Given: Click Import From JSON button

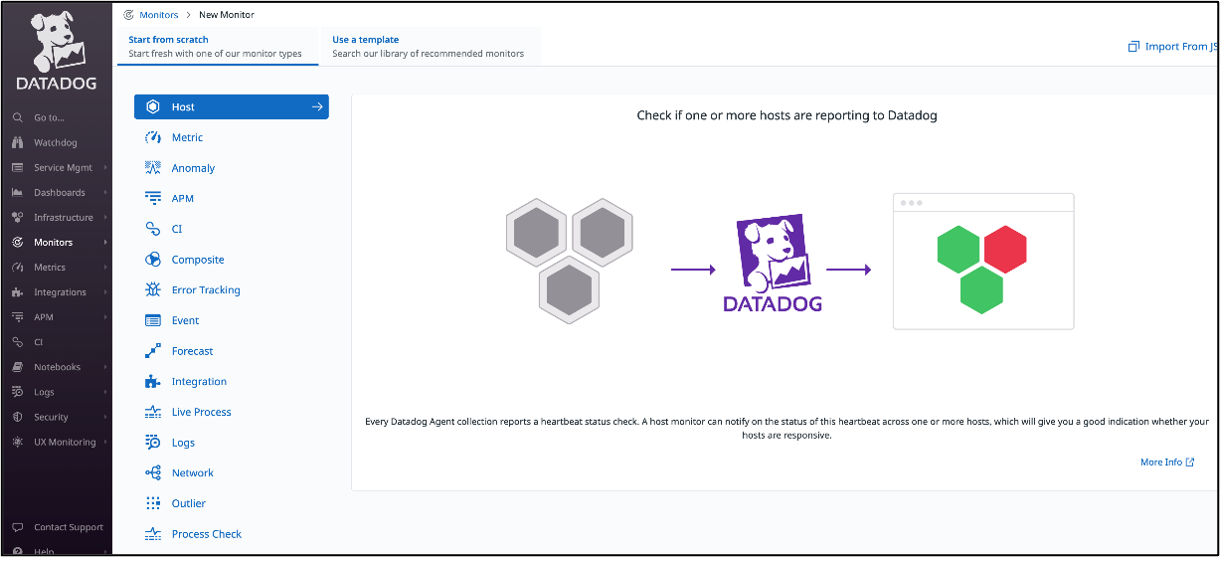Looking at the screenshot, I should pos(1174,46).
